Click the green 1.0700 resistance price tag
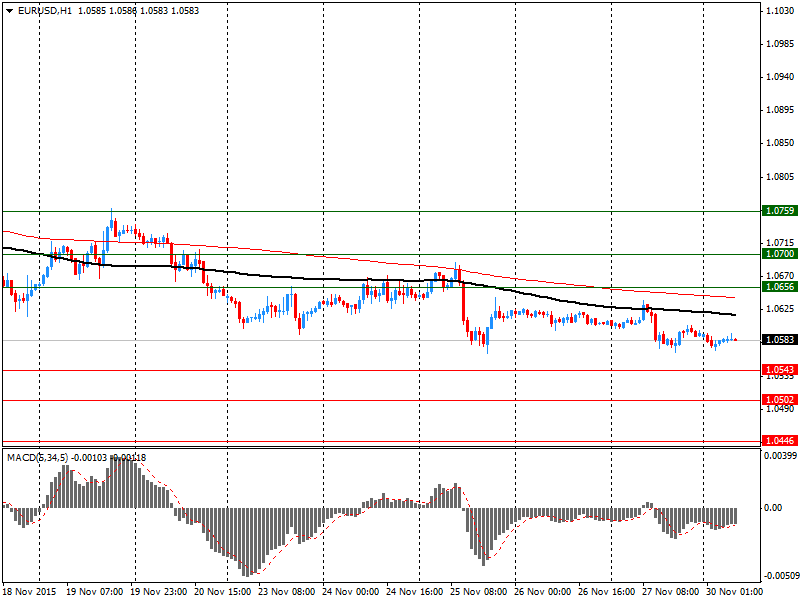The image size is (800, 600). [x=780, y=254]
